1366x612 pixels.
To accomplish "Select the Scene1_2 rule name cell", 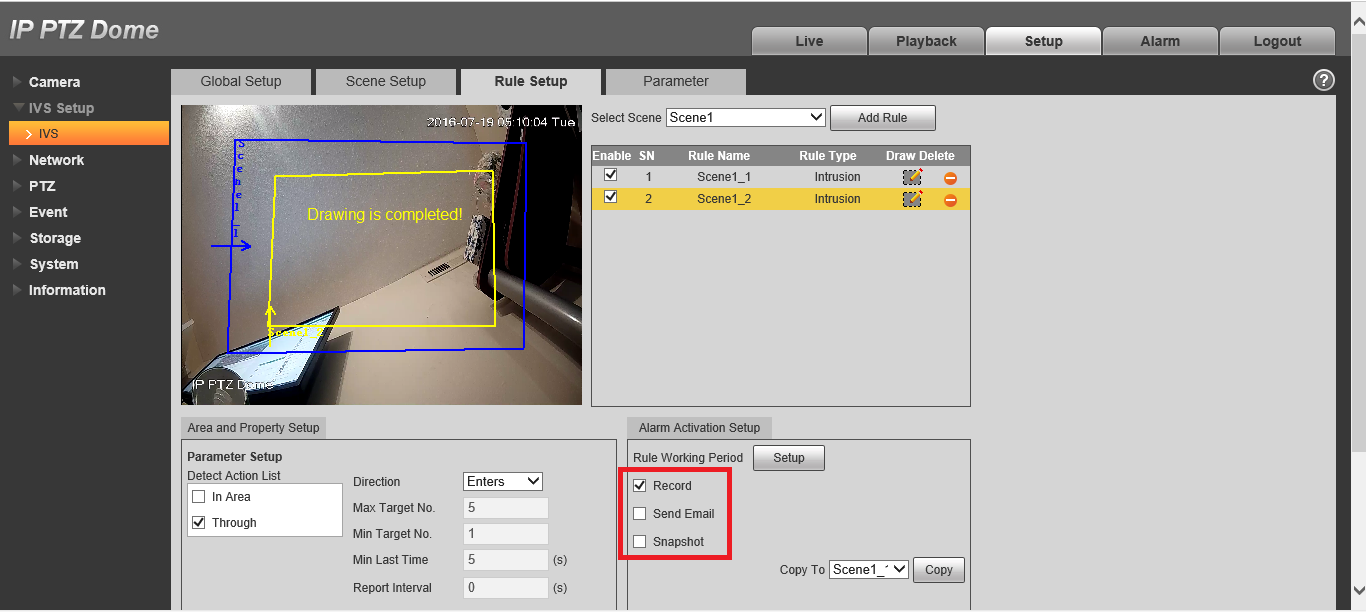I will pyautogui.click(x=724, y=199).
